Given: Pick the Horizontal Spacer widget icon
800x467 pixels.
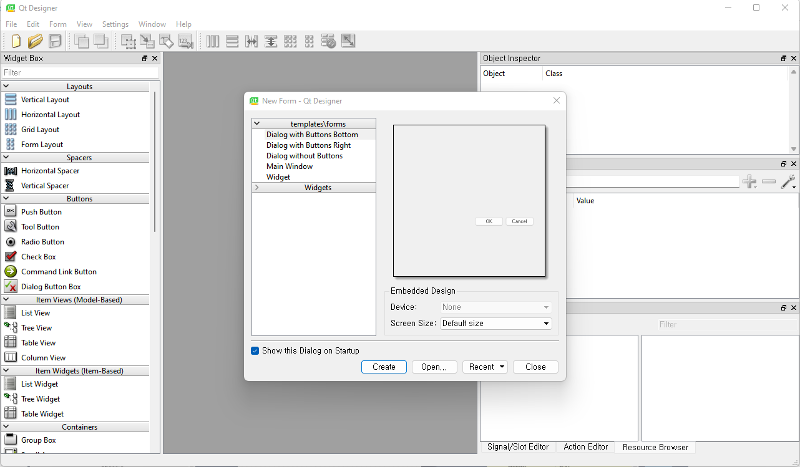Looking at the screenshot, I should (11, 170).
